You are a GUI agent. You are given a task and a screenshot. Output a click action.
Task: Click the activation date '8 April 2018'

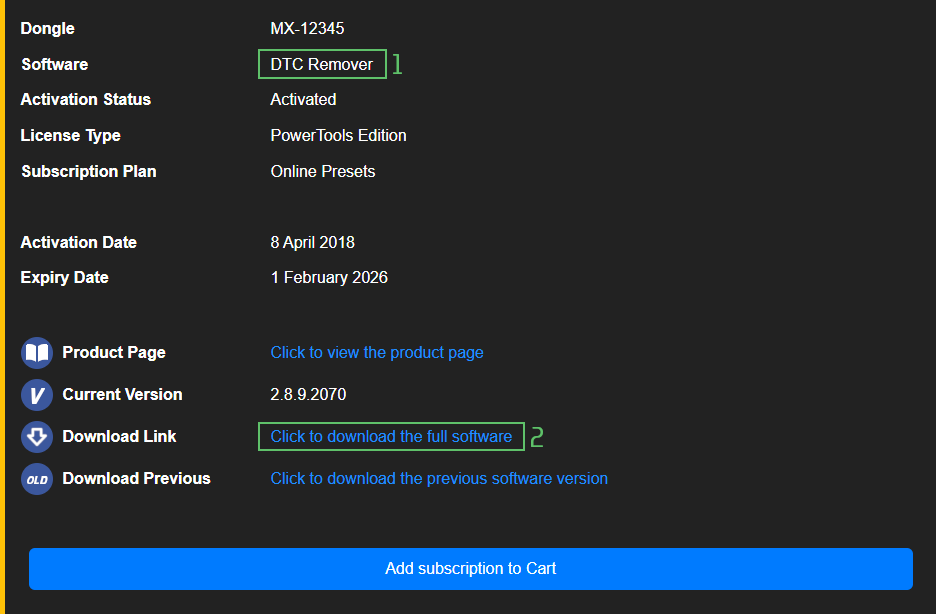click(312, 242)
